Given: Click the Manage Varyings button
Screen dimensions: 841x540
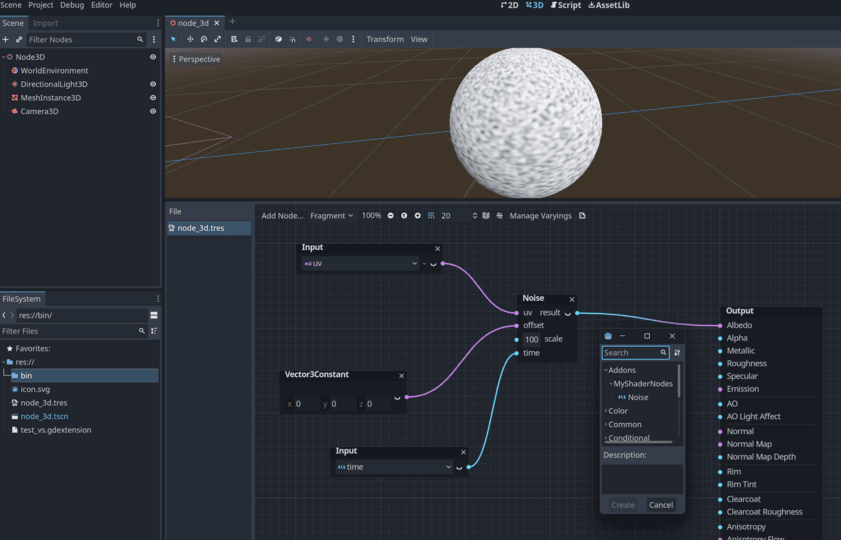Looking at the screenshot, I should pos(539,216).
